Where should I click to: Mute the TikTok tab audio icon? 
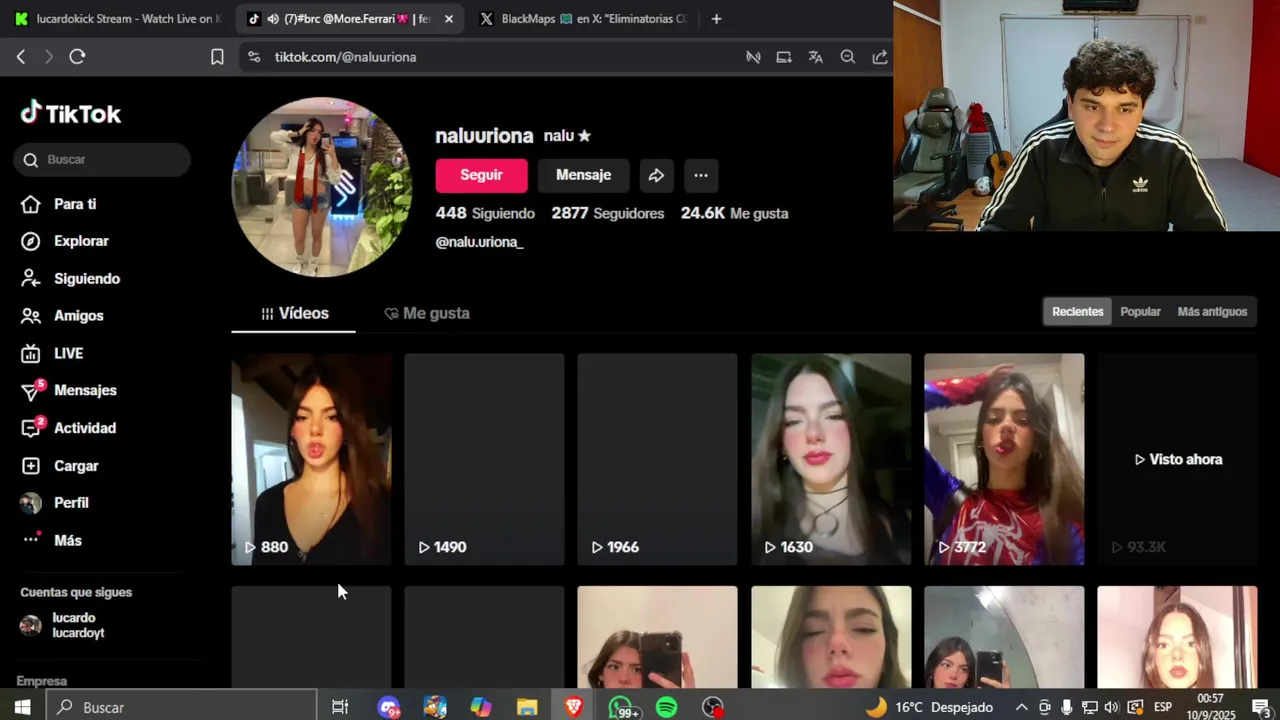coord(273,19)
